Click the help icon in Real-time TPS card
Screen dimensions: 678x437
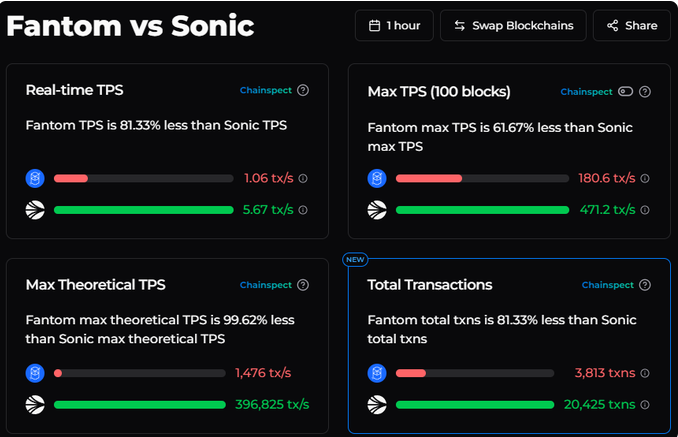pyautogui.click(x=303, y=90)
